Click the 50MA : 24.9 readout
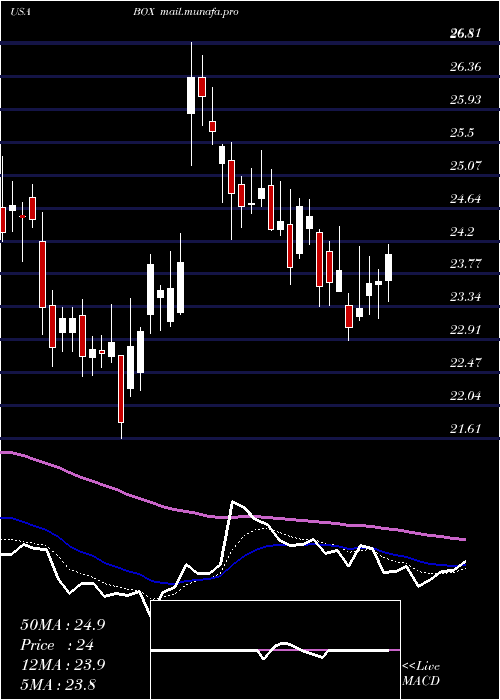Image resolution: width=500 pixels, height=700 pixels. 63,625
